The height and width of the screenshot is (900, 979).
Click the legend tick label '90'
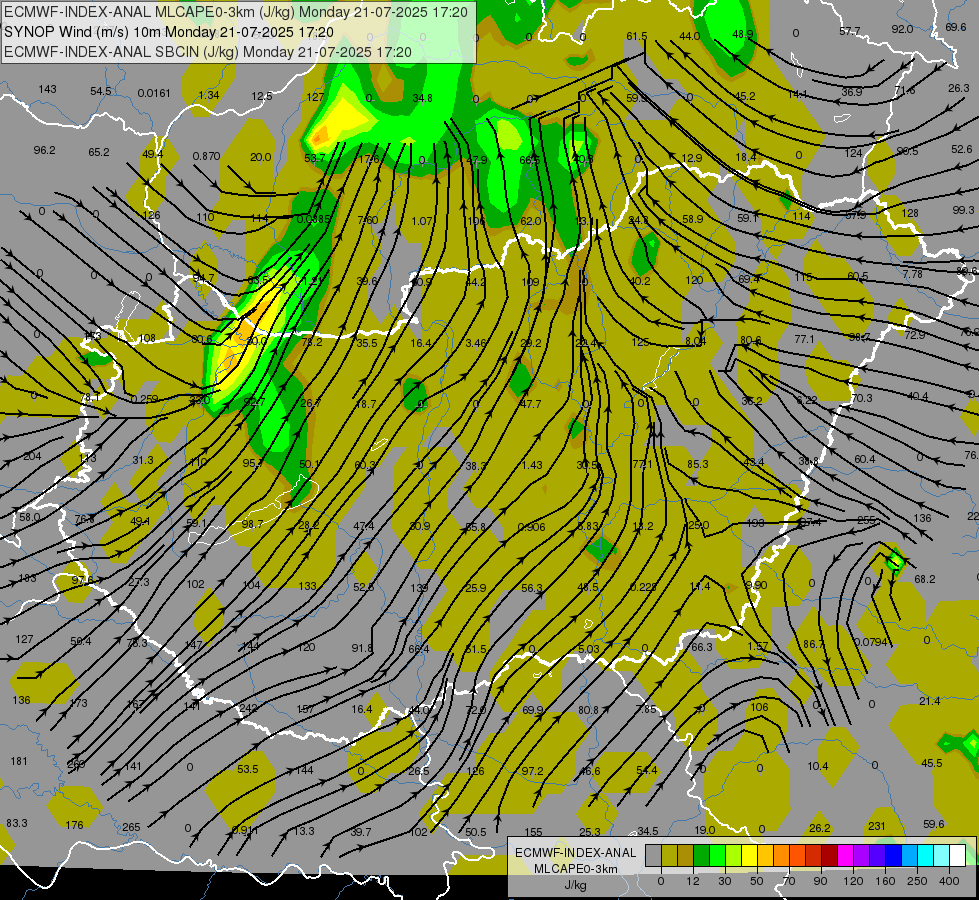coord(820,881)
